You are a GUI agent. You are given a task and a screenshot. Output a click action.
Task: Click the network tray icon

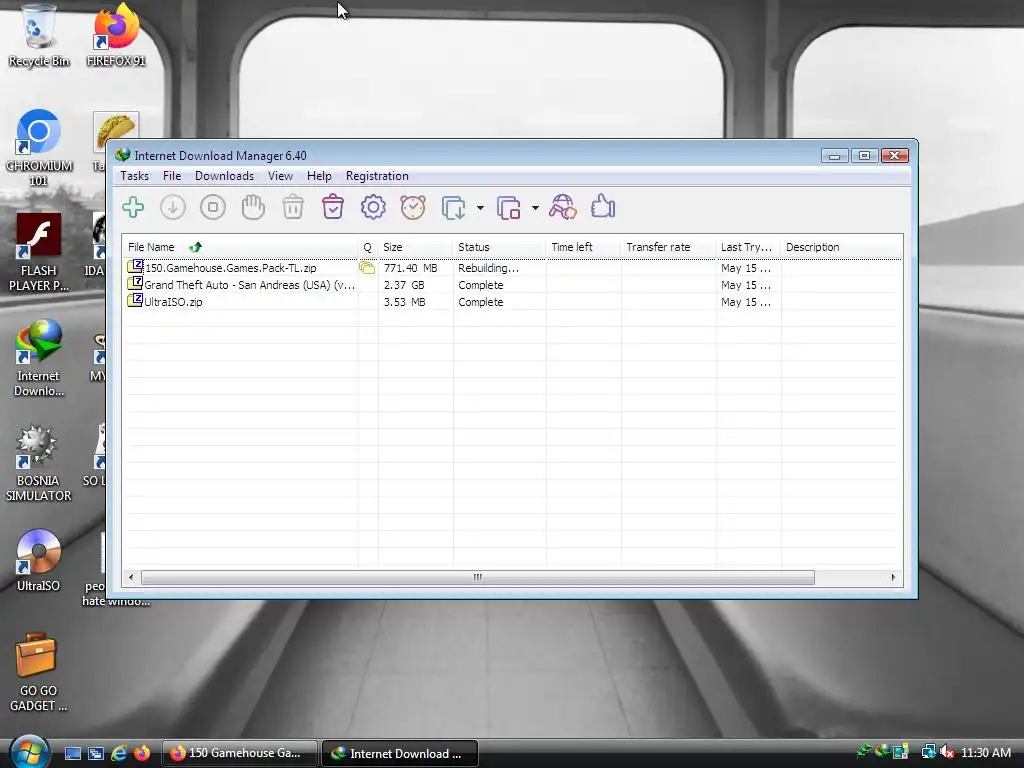[928, 752]
